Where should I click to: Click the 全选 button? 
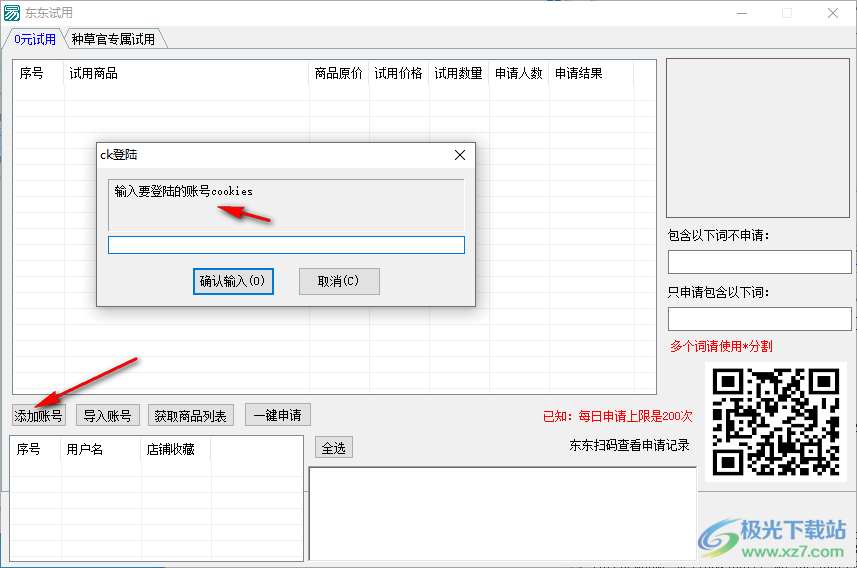click(x=333, y=448)
